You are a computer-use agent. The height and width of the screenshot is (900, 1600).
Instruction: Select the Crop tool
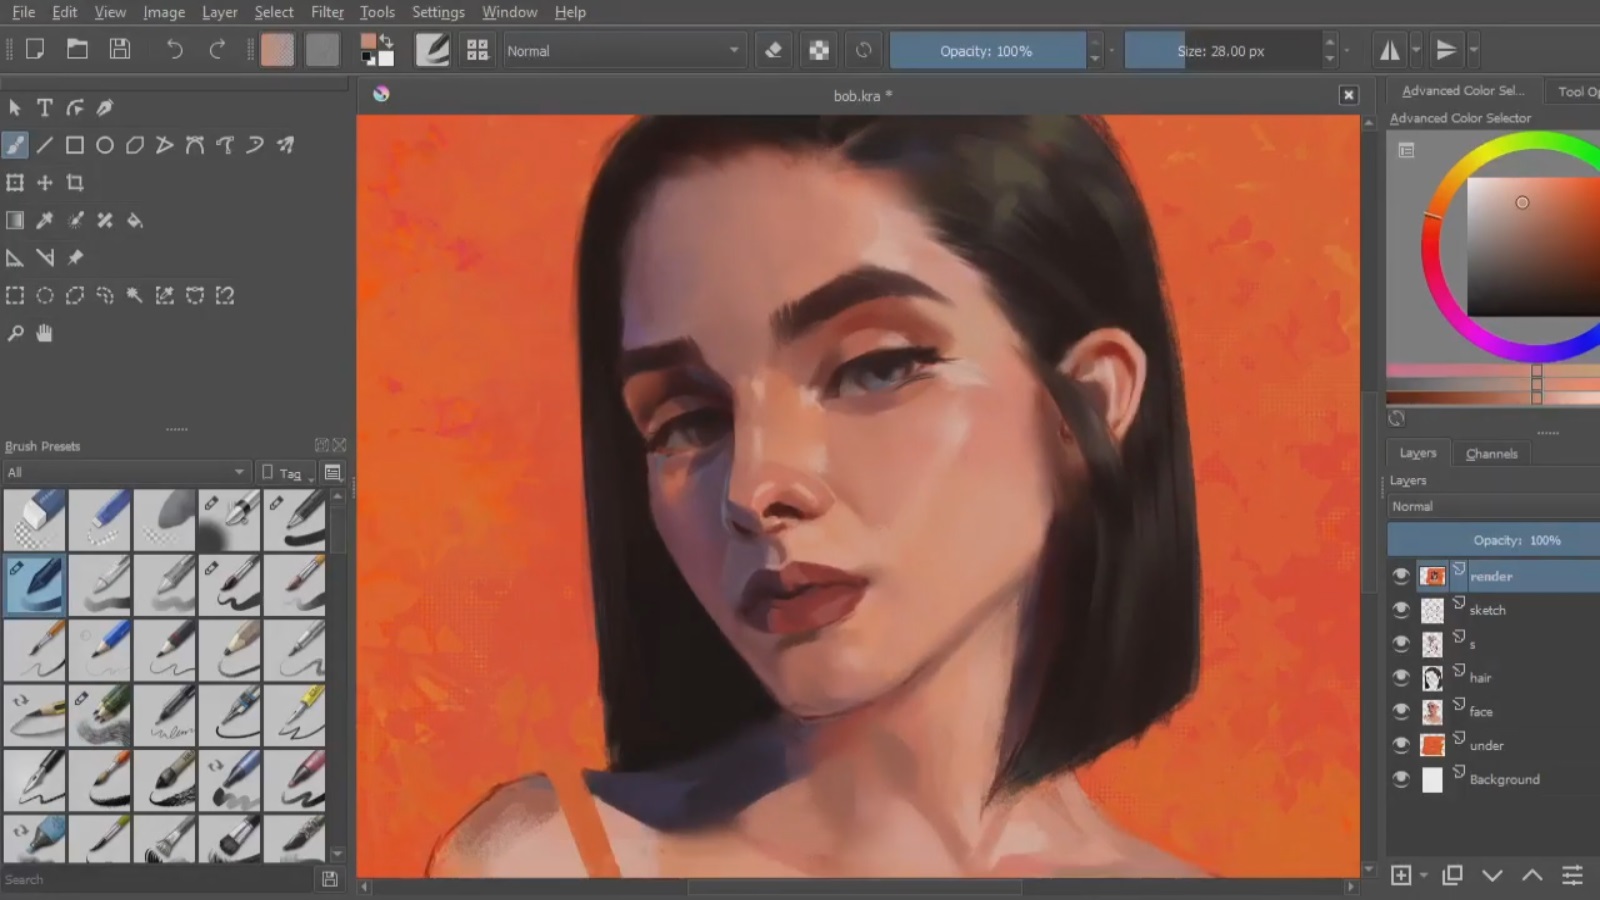click(x=75, y=183)
